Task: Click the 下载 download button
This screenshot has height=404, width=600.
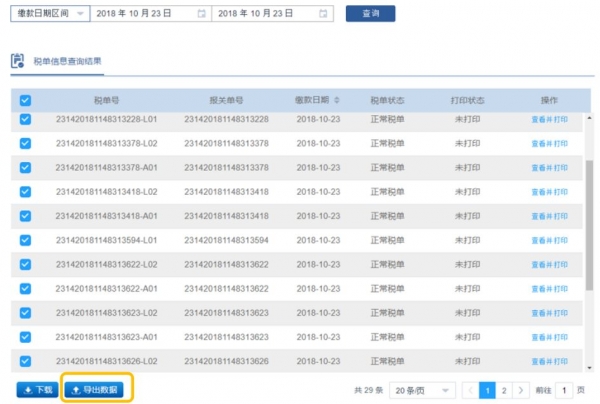Action: [x=36, y=389]
